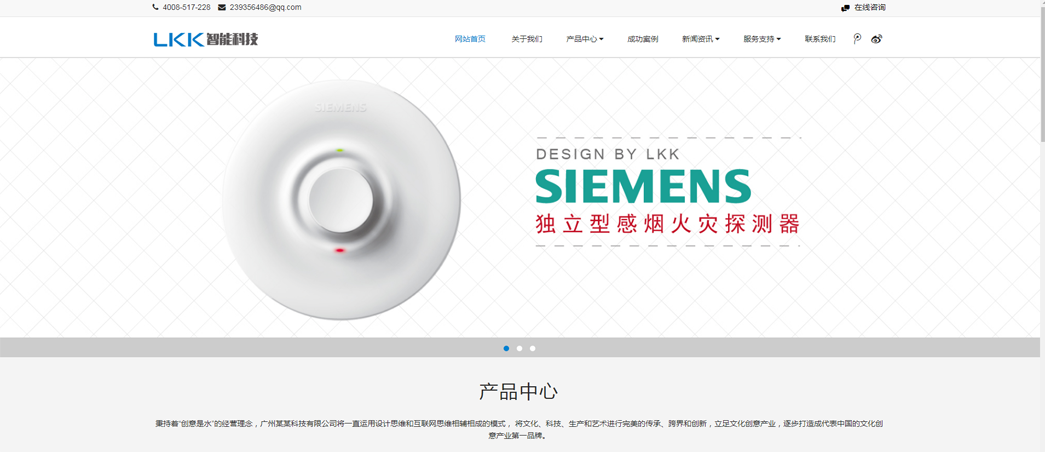Select the third carousel slide dot
The image size is (1045, 452).
click(532, 348)
